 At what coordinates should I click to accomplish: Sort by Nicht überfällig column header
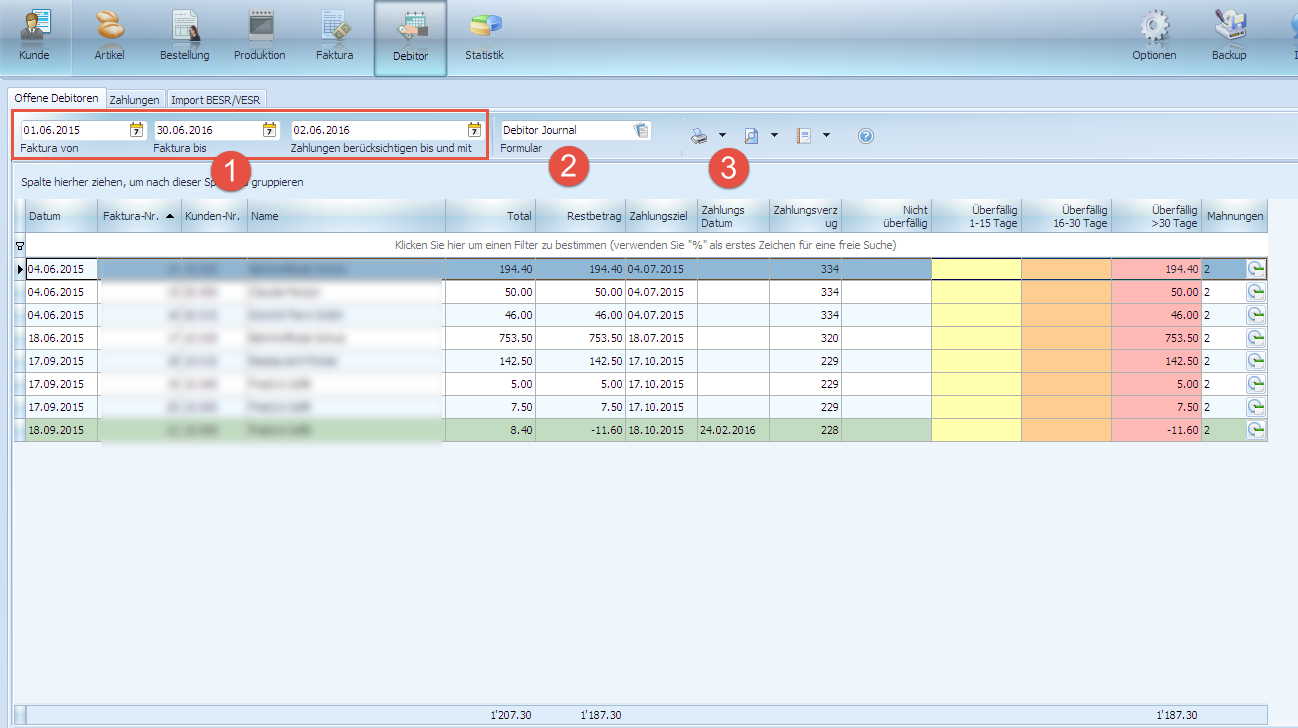coord(886,216)
